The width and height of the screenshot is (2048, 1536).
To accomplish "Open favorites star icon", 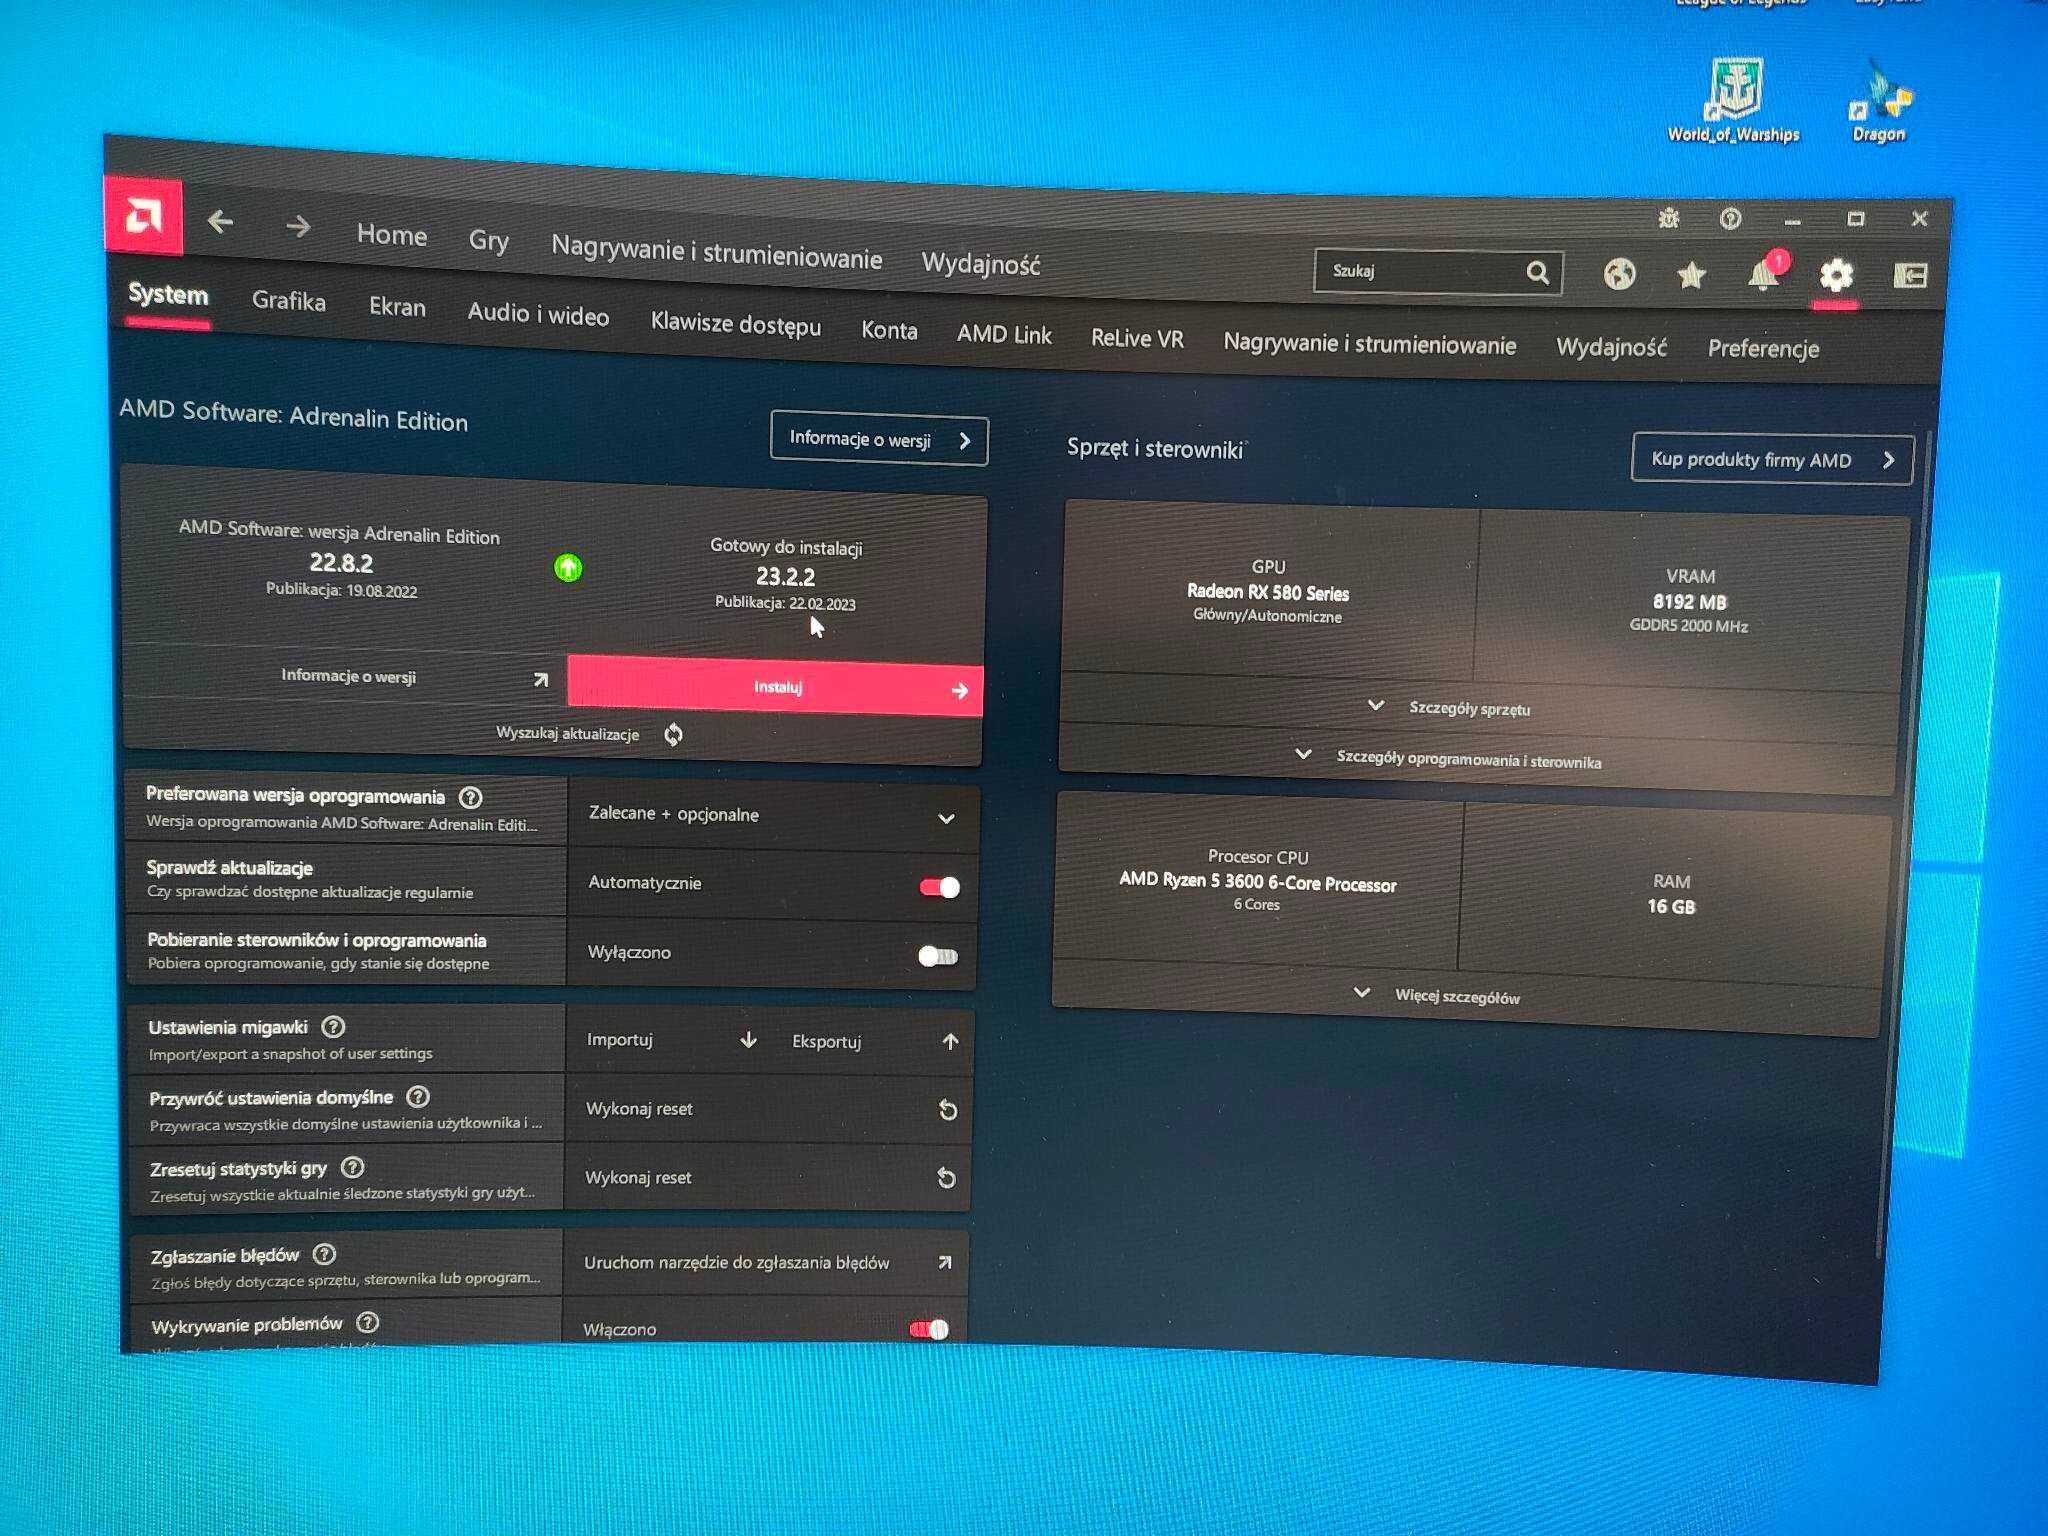I will [x=1691, y=274].
